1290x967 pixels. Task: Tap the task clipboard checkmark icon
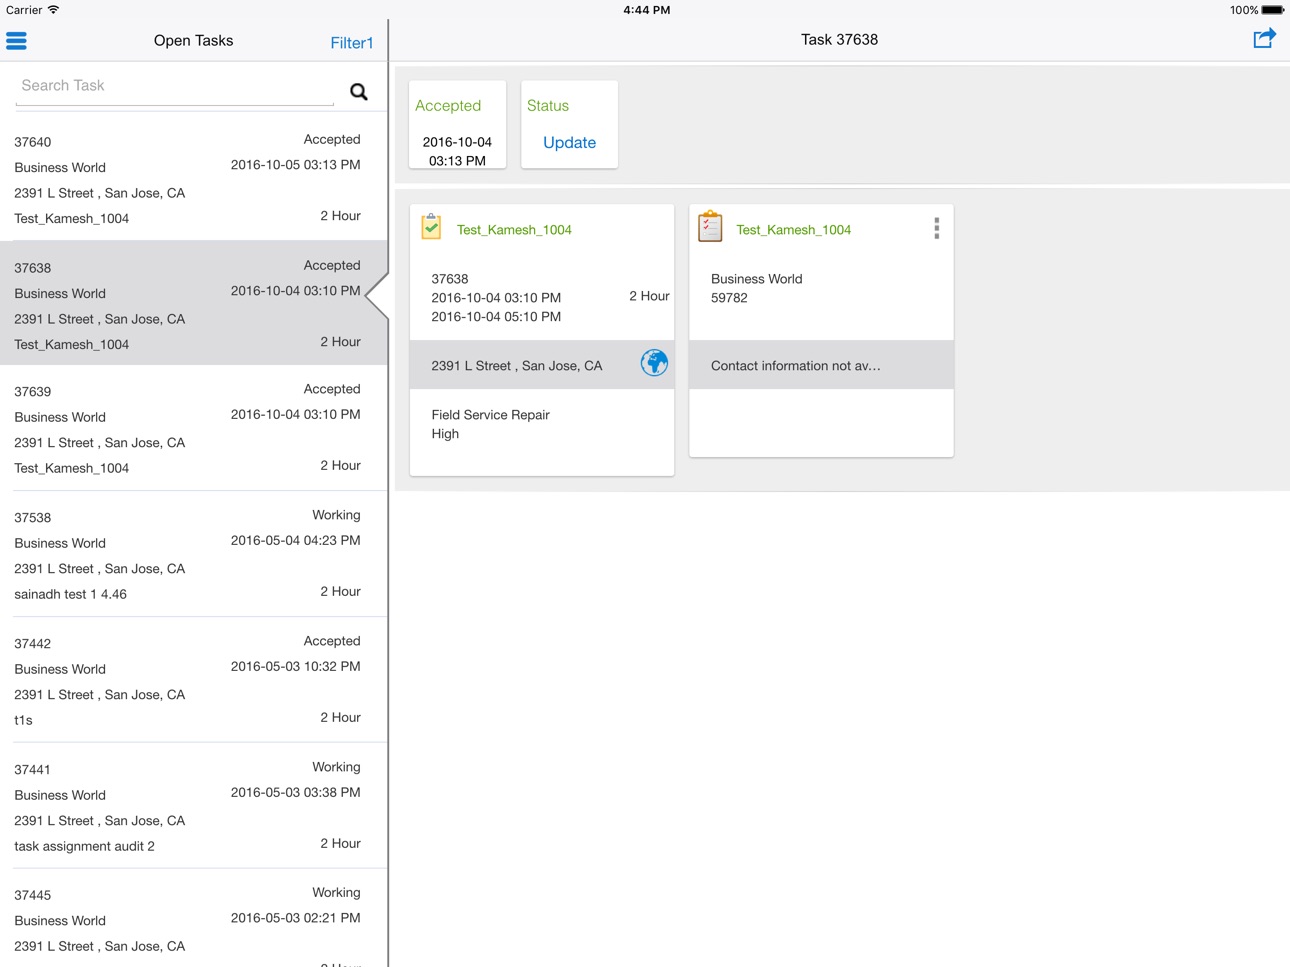(431, 226)
